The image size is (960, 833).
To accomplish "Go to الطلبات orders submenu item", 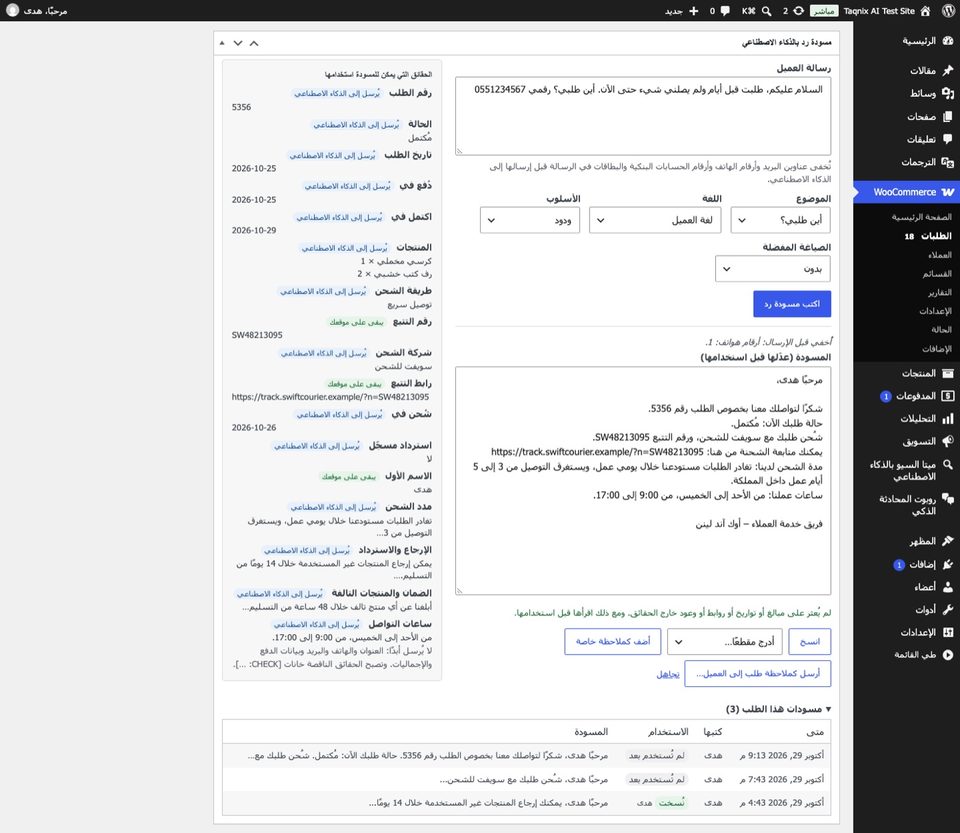I will click(928, 236).
